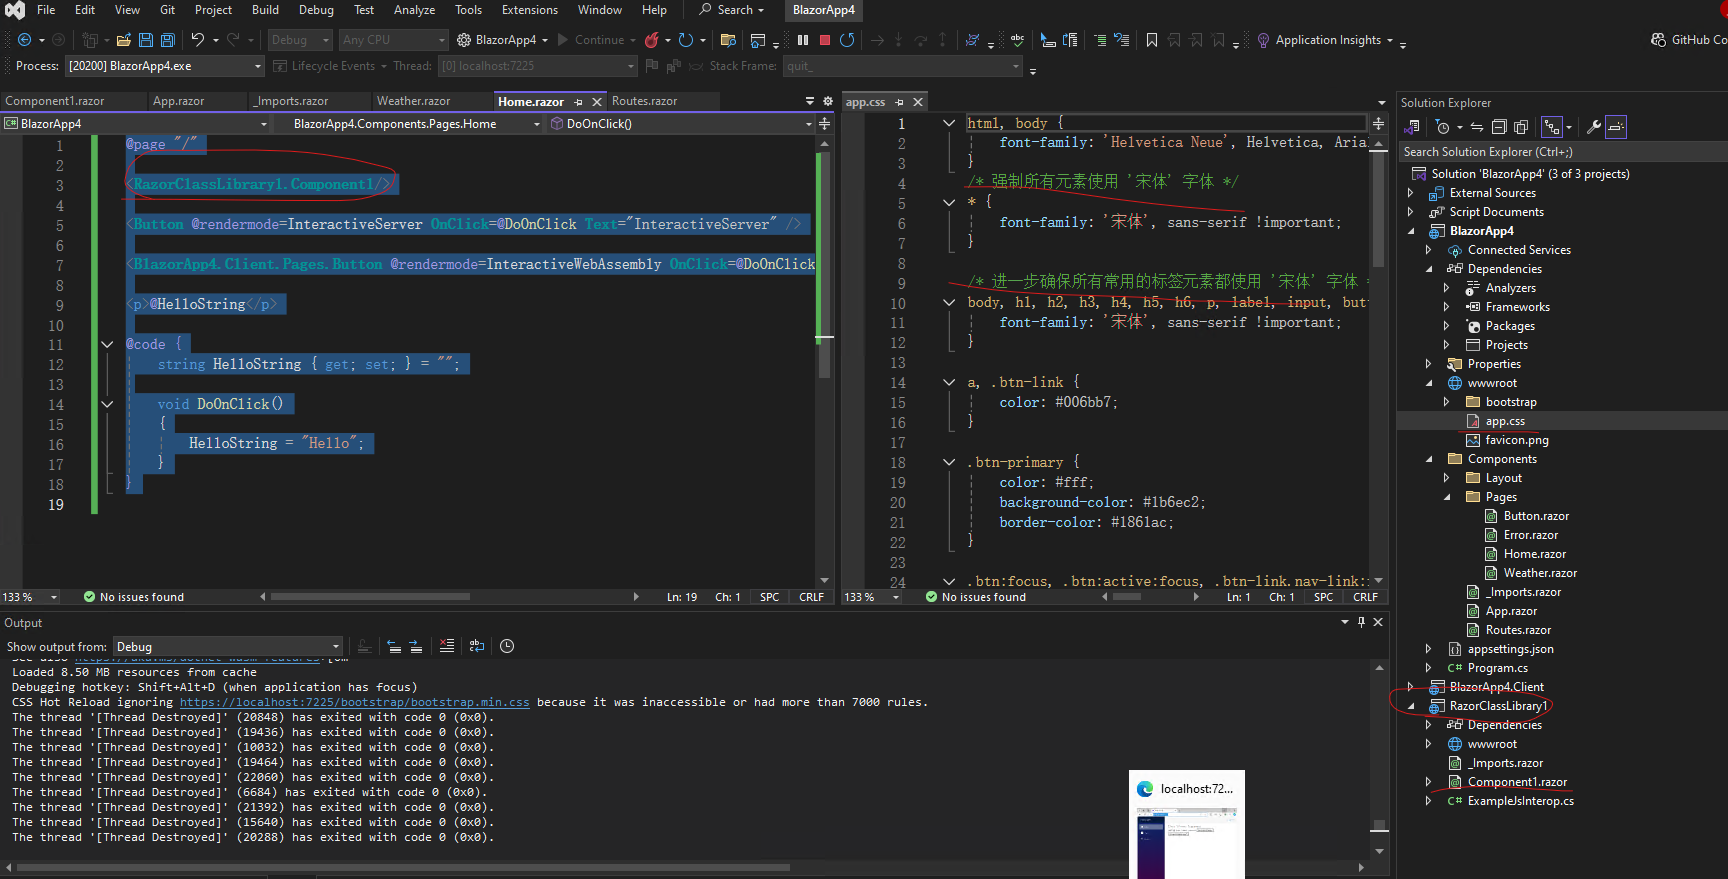The height and width of the screenshot is (879, 1728).
Task: Click the Output timestamps clock icon
Action: click(x=507, y=646)
